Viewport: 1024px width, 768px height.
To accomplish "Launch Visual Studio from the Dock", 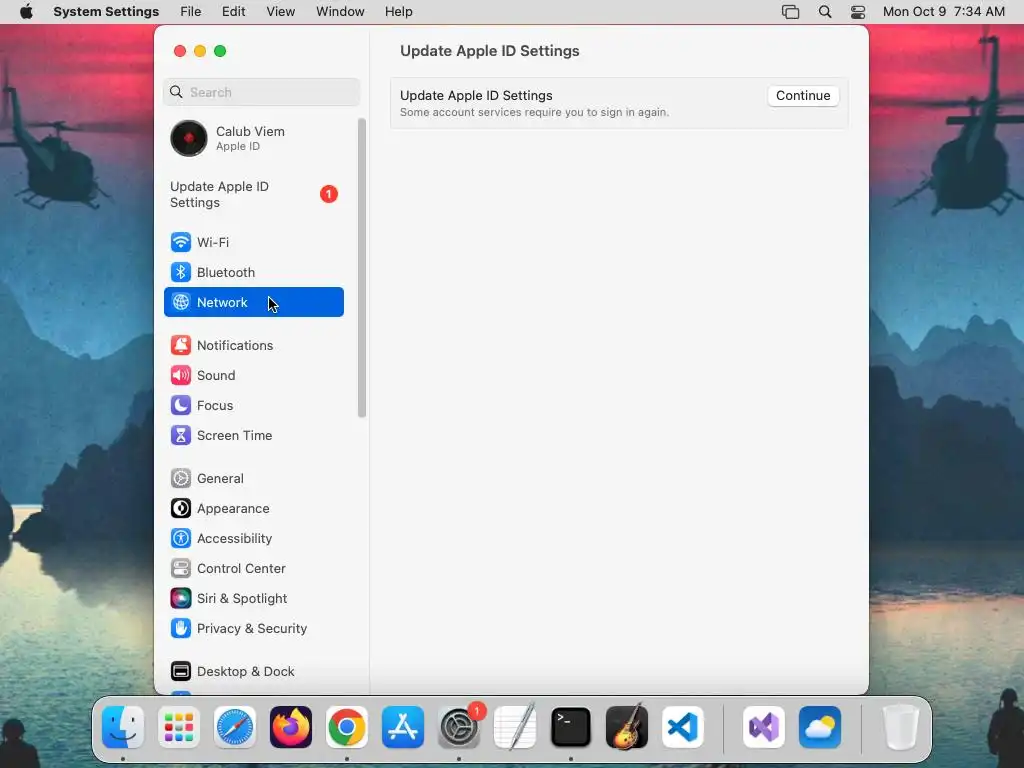I will tap(764, 727).
